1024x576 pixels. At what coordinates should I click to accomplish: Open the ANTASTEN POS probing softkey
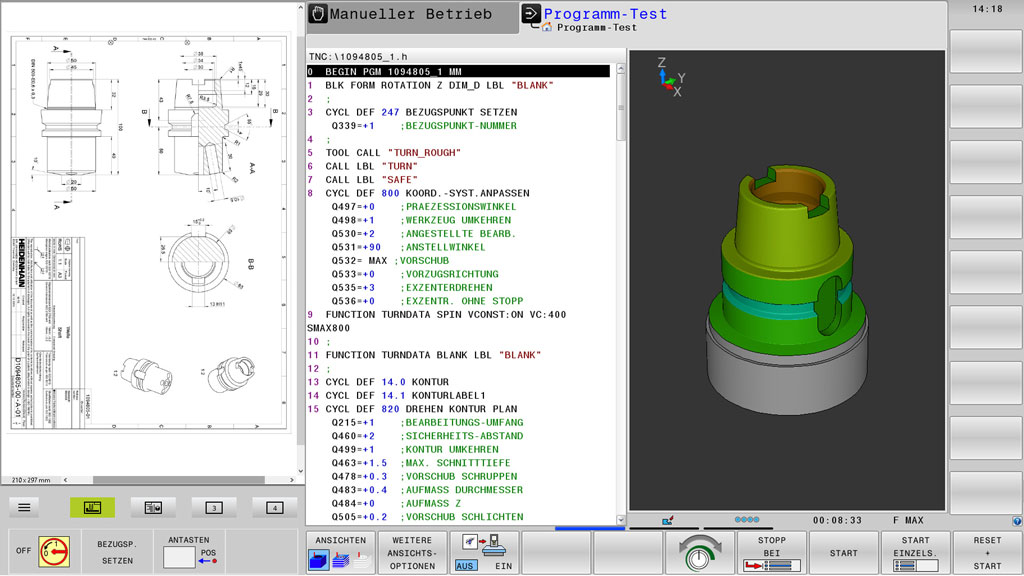point(189,552)
